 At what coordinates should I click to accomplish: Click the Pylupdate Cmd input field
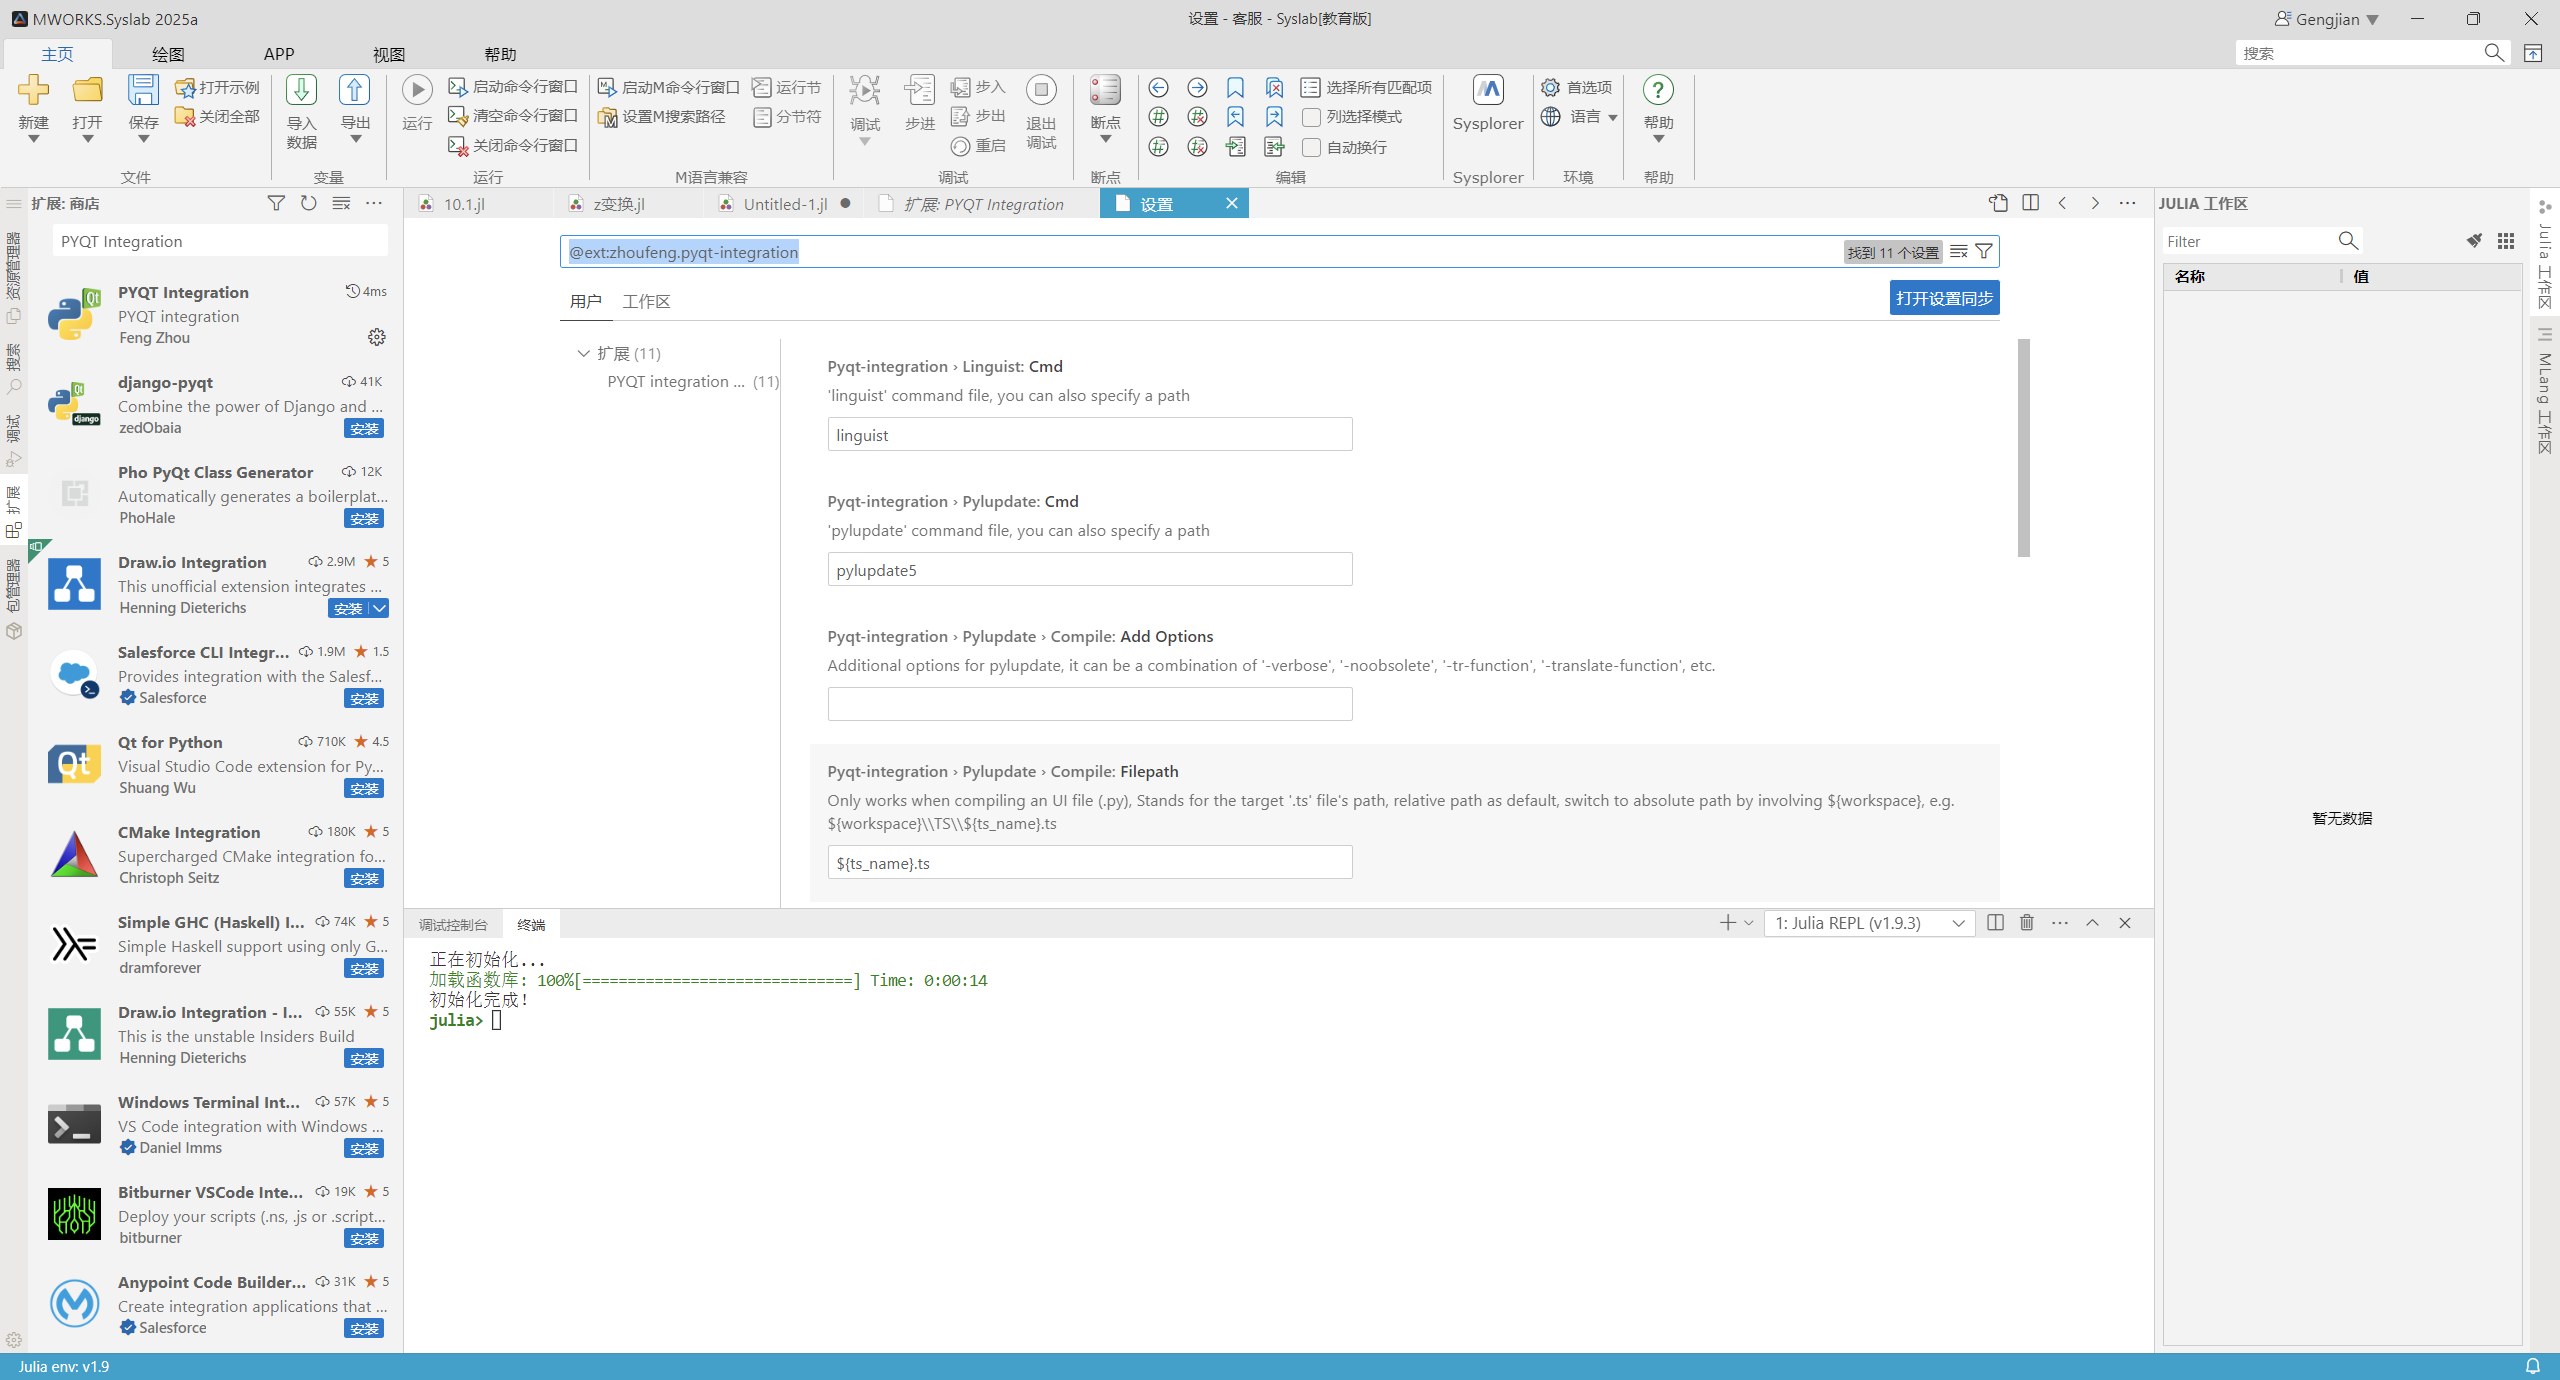pos(1090,569)
